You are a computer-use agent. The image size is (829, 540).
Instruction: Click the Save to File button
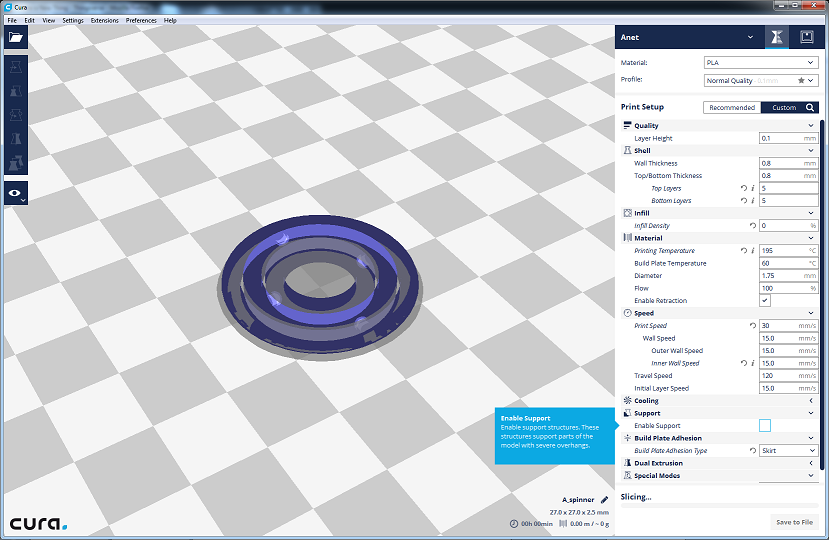point(795,522)
